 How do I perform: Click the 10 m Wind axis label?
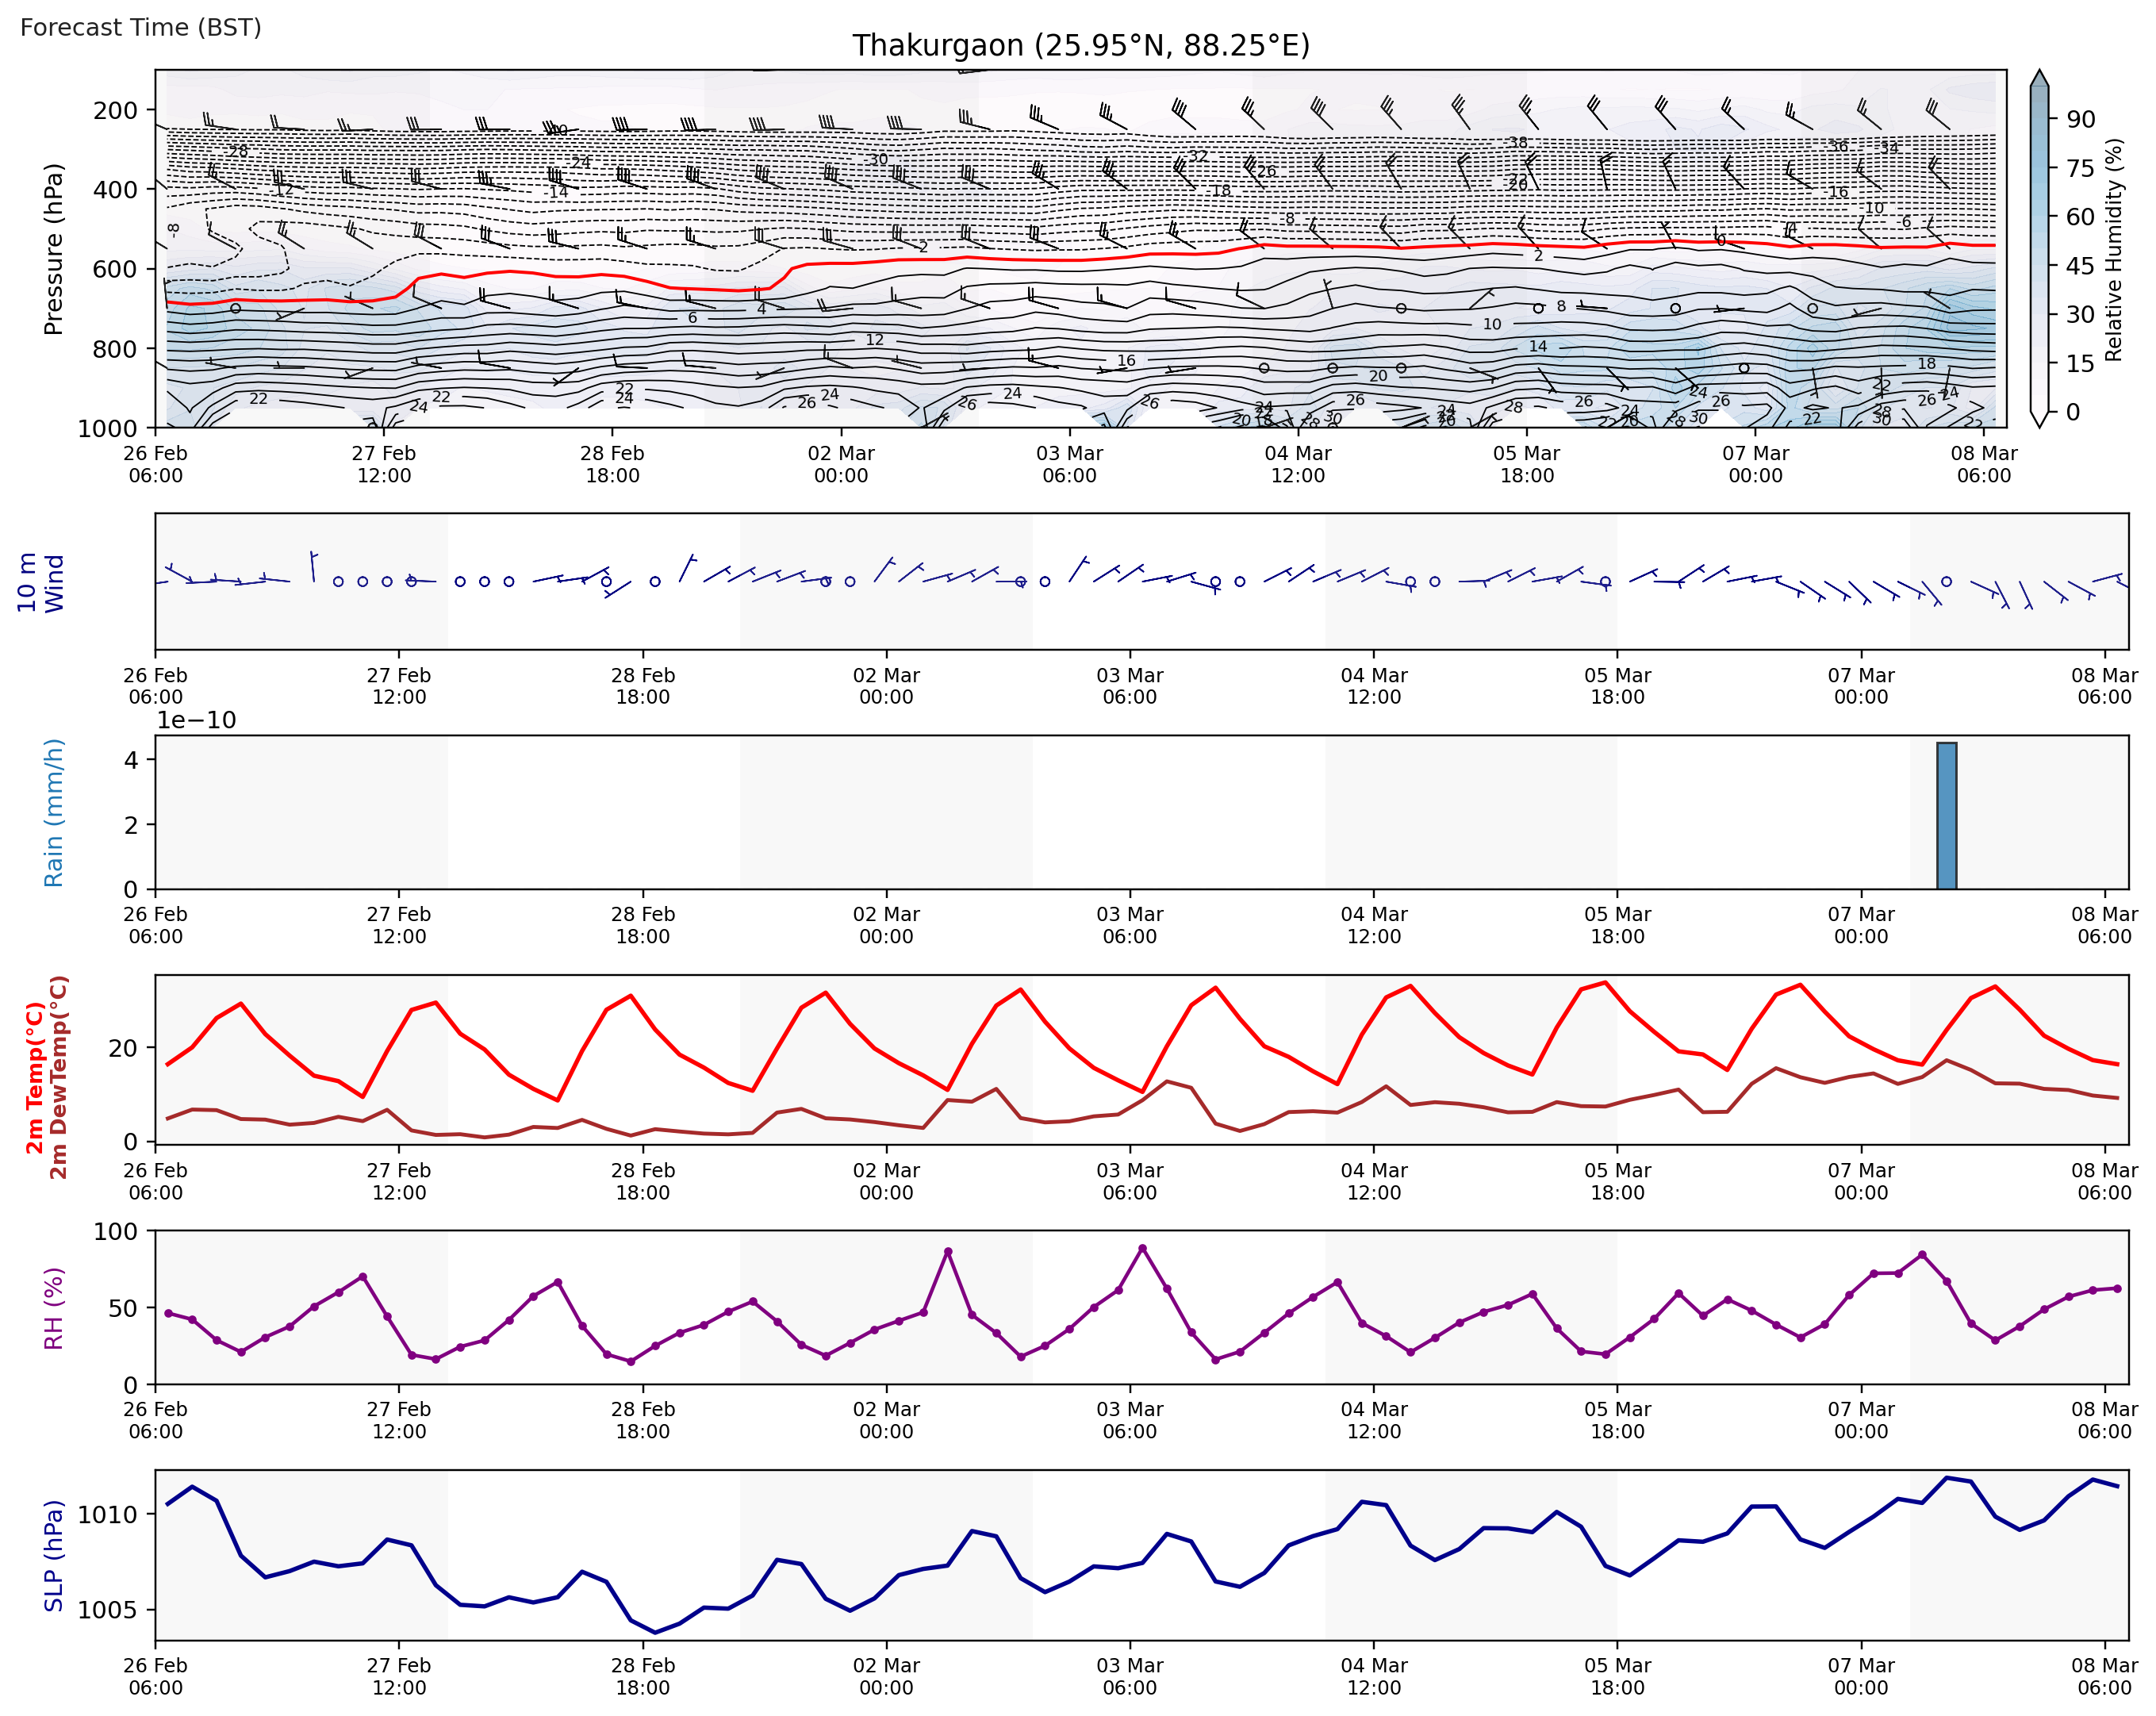point(40,582)
